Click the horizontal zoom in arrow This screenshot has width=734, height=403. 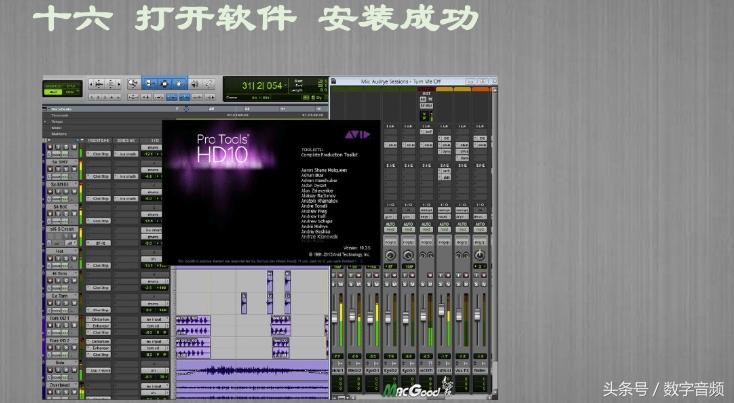(x=119, y=83)
